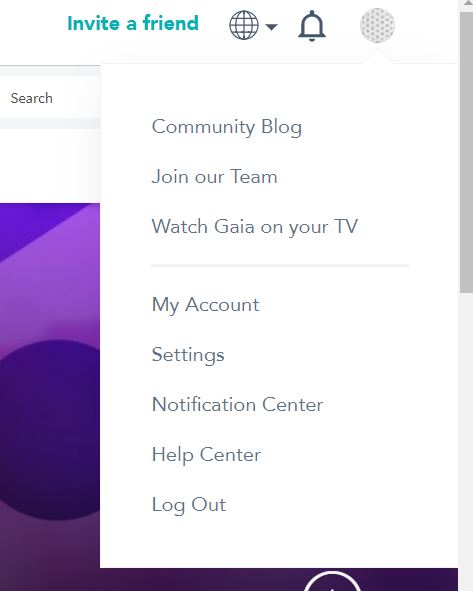
Task: Open the Community Blog menu item
Action: click(227, 127)
